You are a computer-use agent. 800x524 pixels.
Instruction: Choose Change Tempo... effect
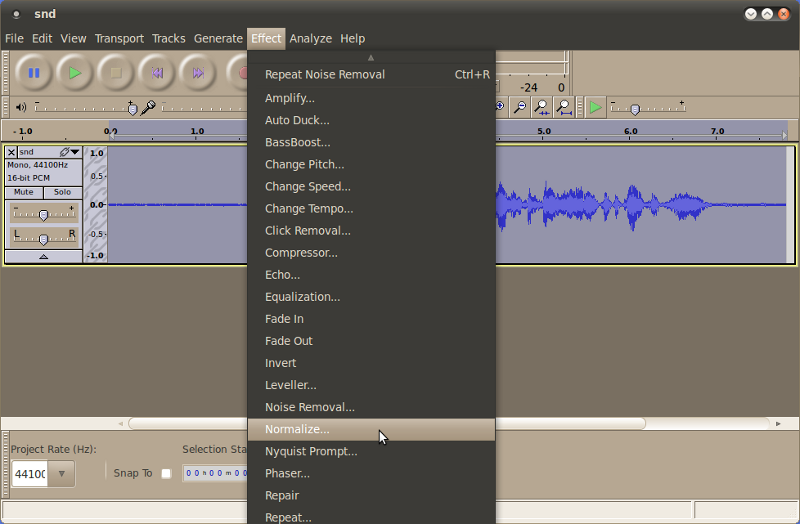point(371,209)
